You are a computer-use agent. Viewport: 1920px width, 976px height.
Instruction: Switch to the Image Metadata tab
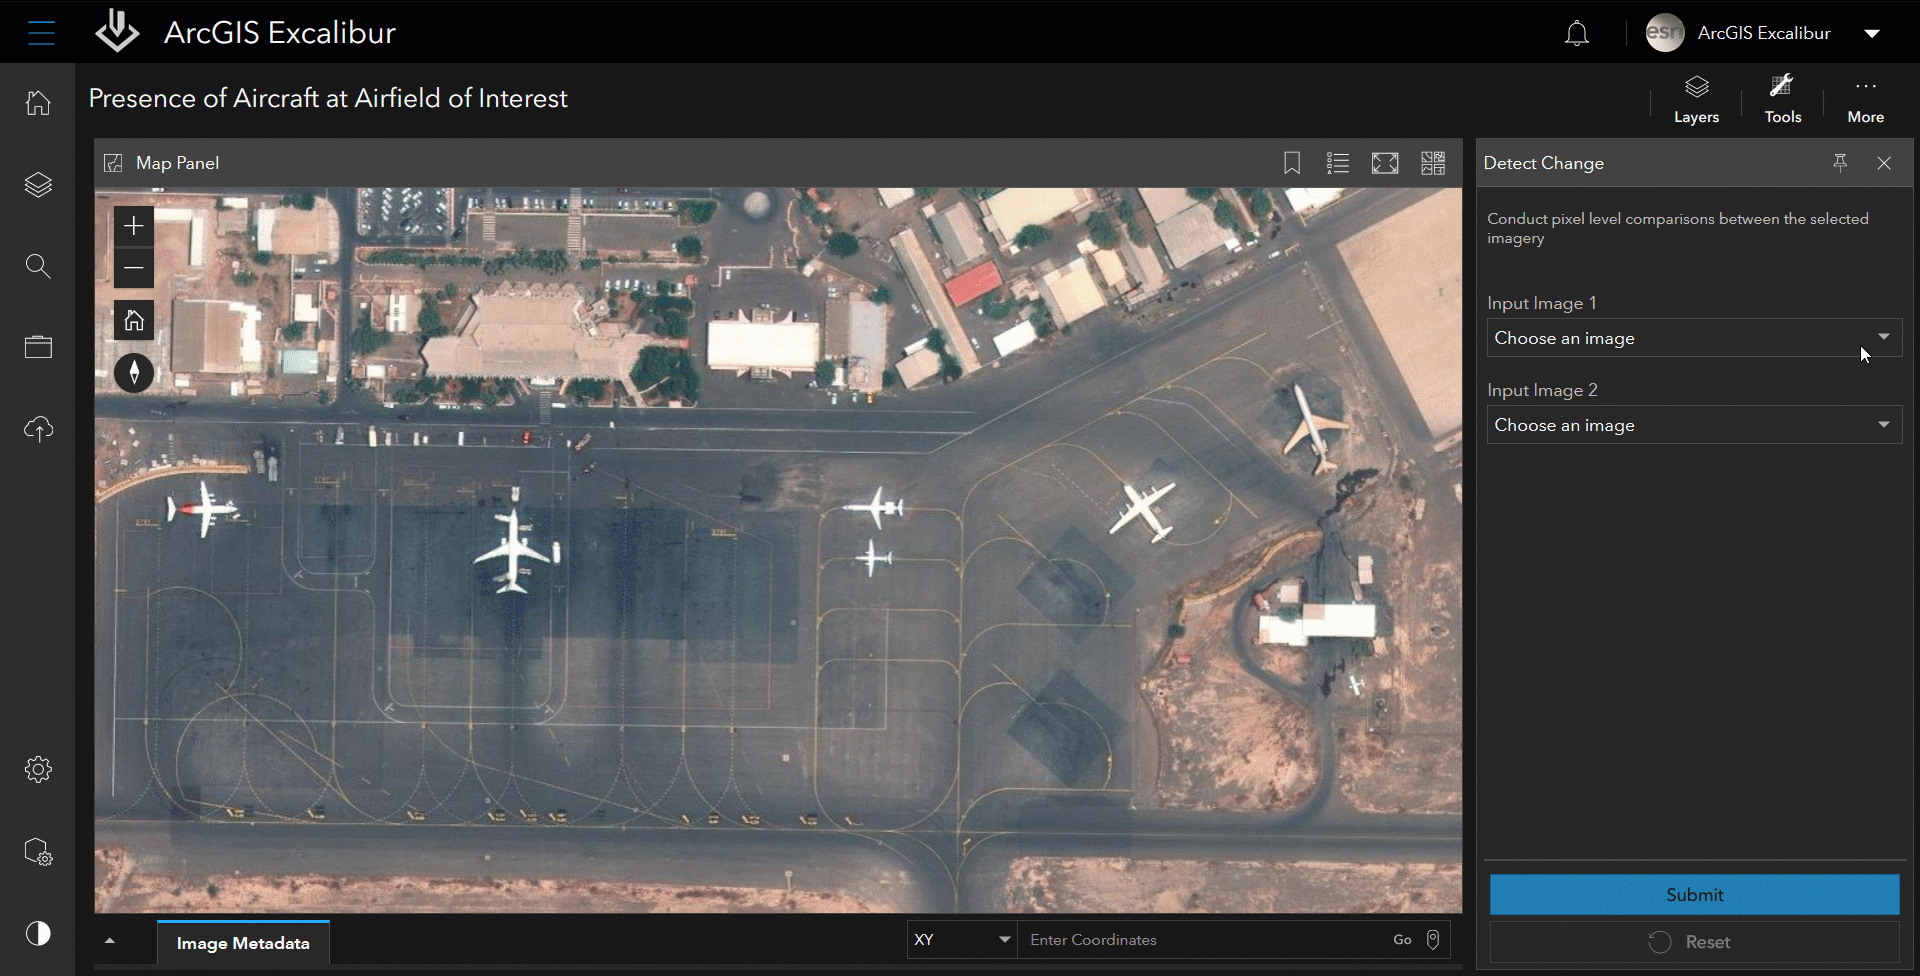[x=242, y=942]
